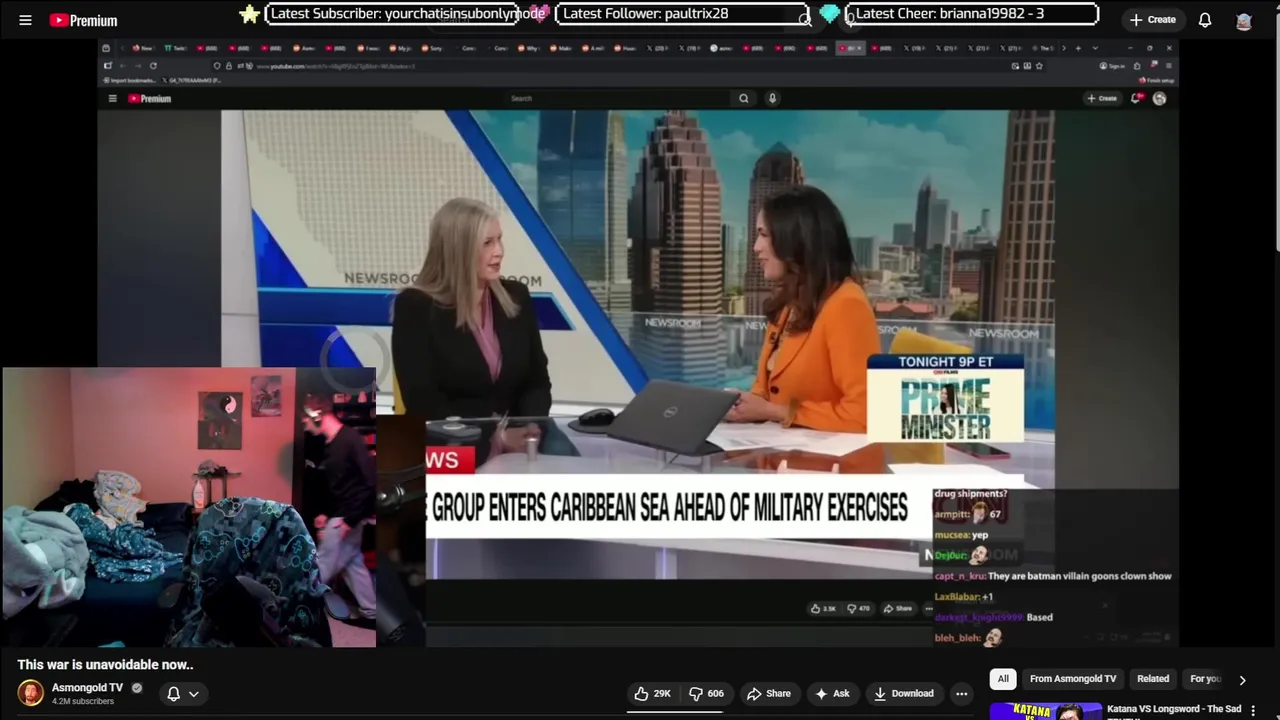The height and width of the screenshot is (720, 1280).
Task: Open the account avatar menu
Action: [1244, 20]
